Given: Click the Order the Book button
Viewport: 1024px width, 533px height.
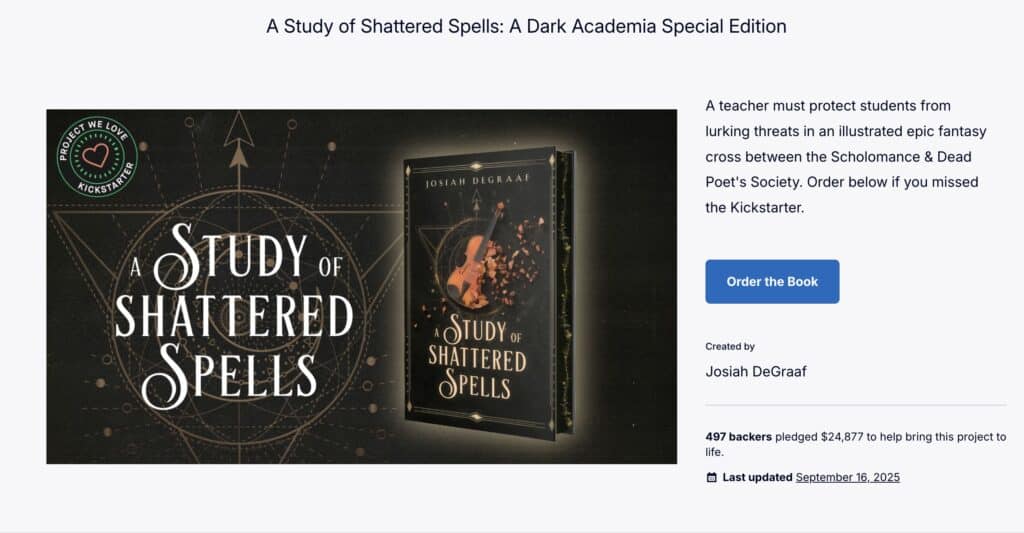Looking at the screenshot, I should pyautogui.click(x=772, y=282).
